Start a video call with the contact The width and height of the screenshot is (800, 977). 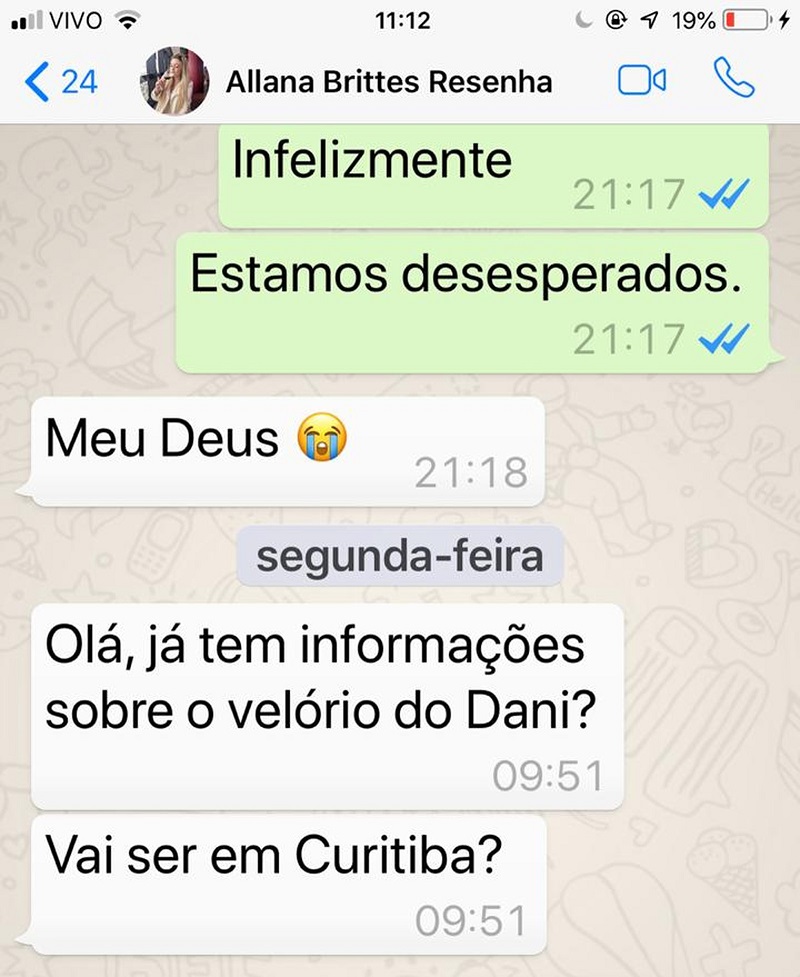(642, 80)
